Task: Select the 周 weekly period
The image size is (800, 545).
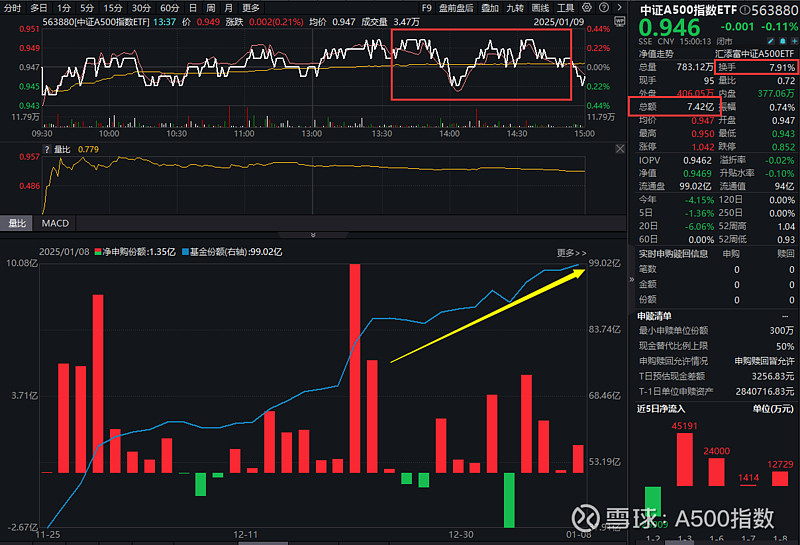Action: coord(211,8)
